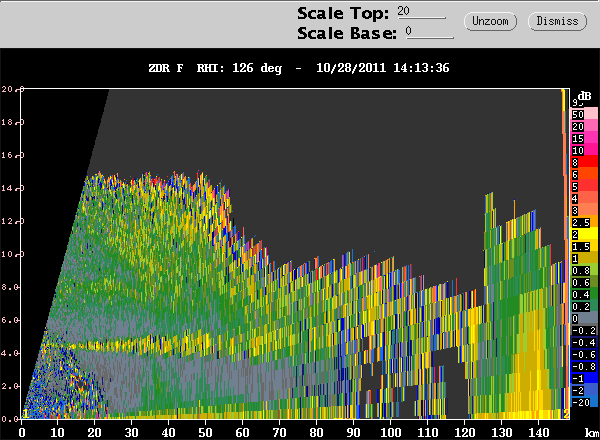Select the 8 dB color swatch
This screenshot has height=440, width=600.
584,162
